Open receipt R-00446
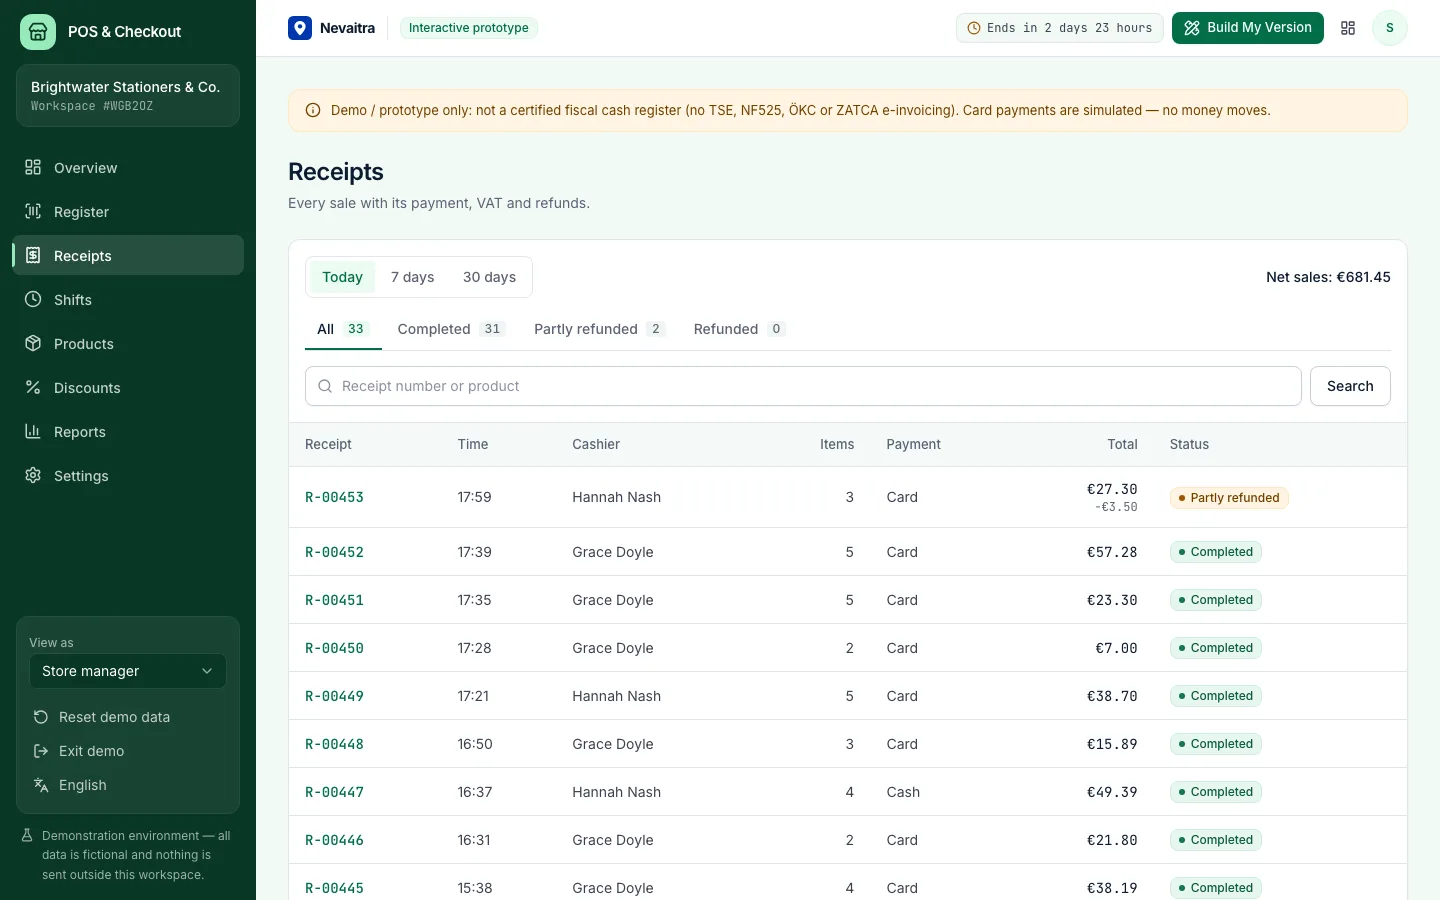Image resolution: width=1440 pixels, height=900 pixels. click(x=334, y=840)
